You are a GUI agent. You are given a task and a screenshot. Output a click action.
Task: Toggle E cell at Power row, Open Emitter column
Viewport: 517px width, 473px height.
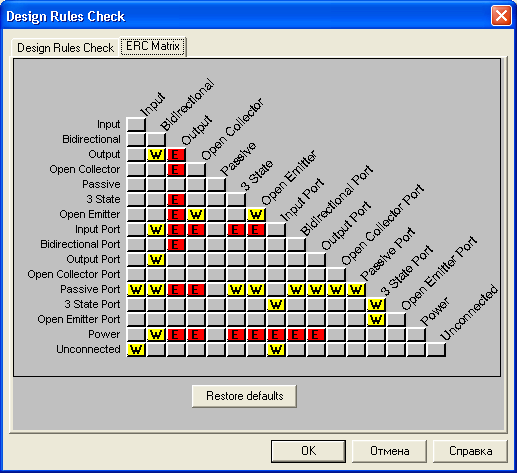tap(256, 334)
